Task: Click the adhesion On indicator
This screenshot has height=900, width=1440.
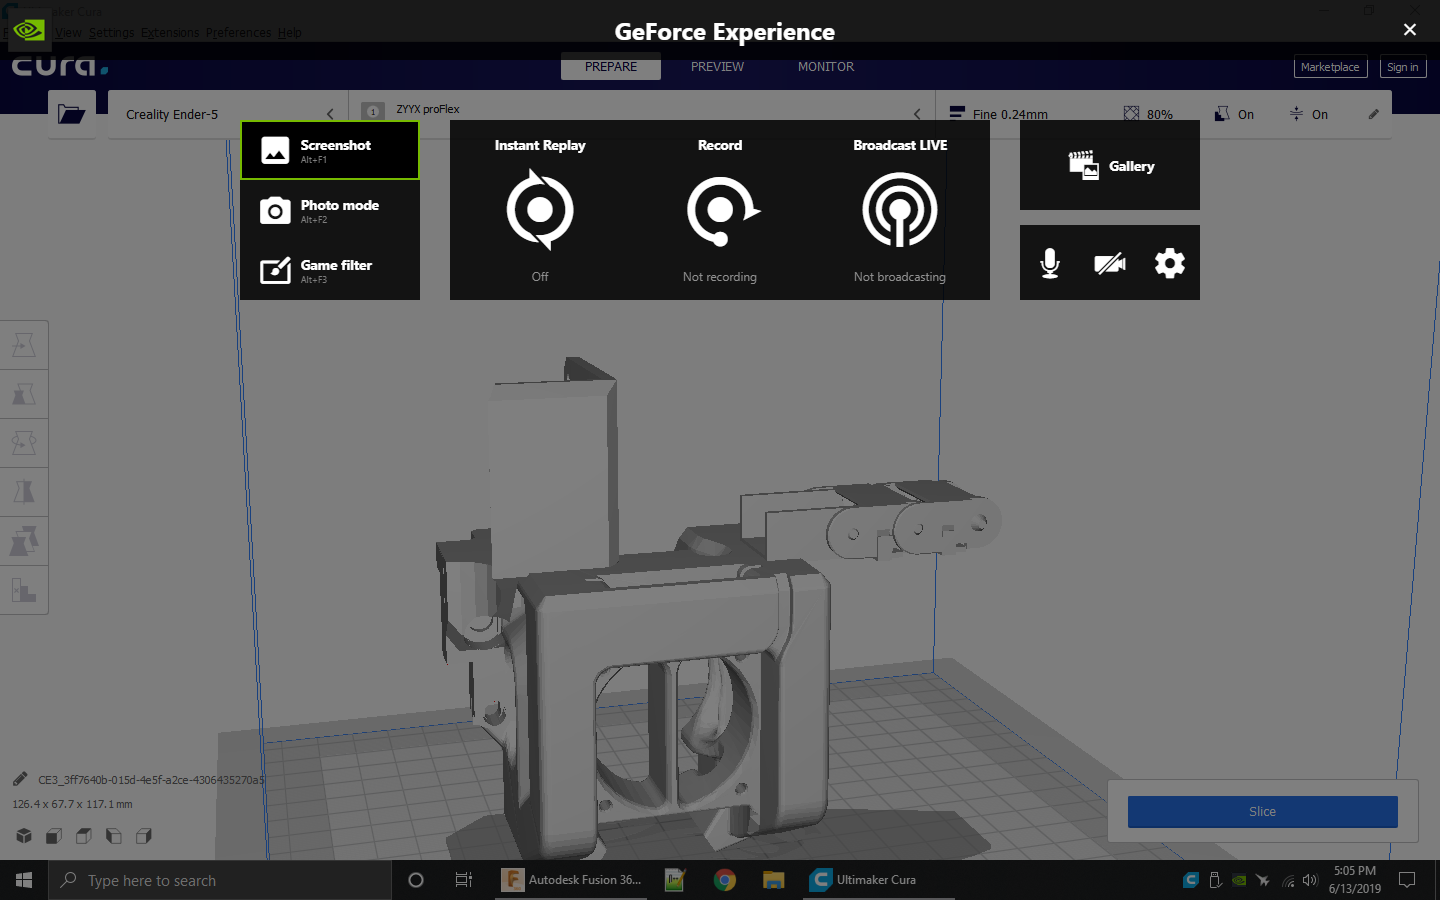Action: click(1309, 114)
